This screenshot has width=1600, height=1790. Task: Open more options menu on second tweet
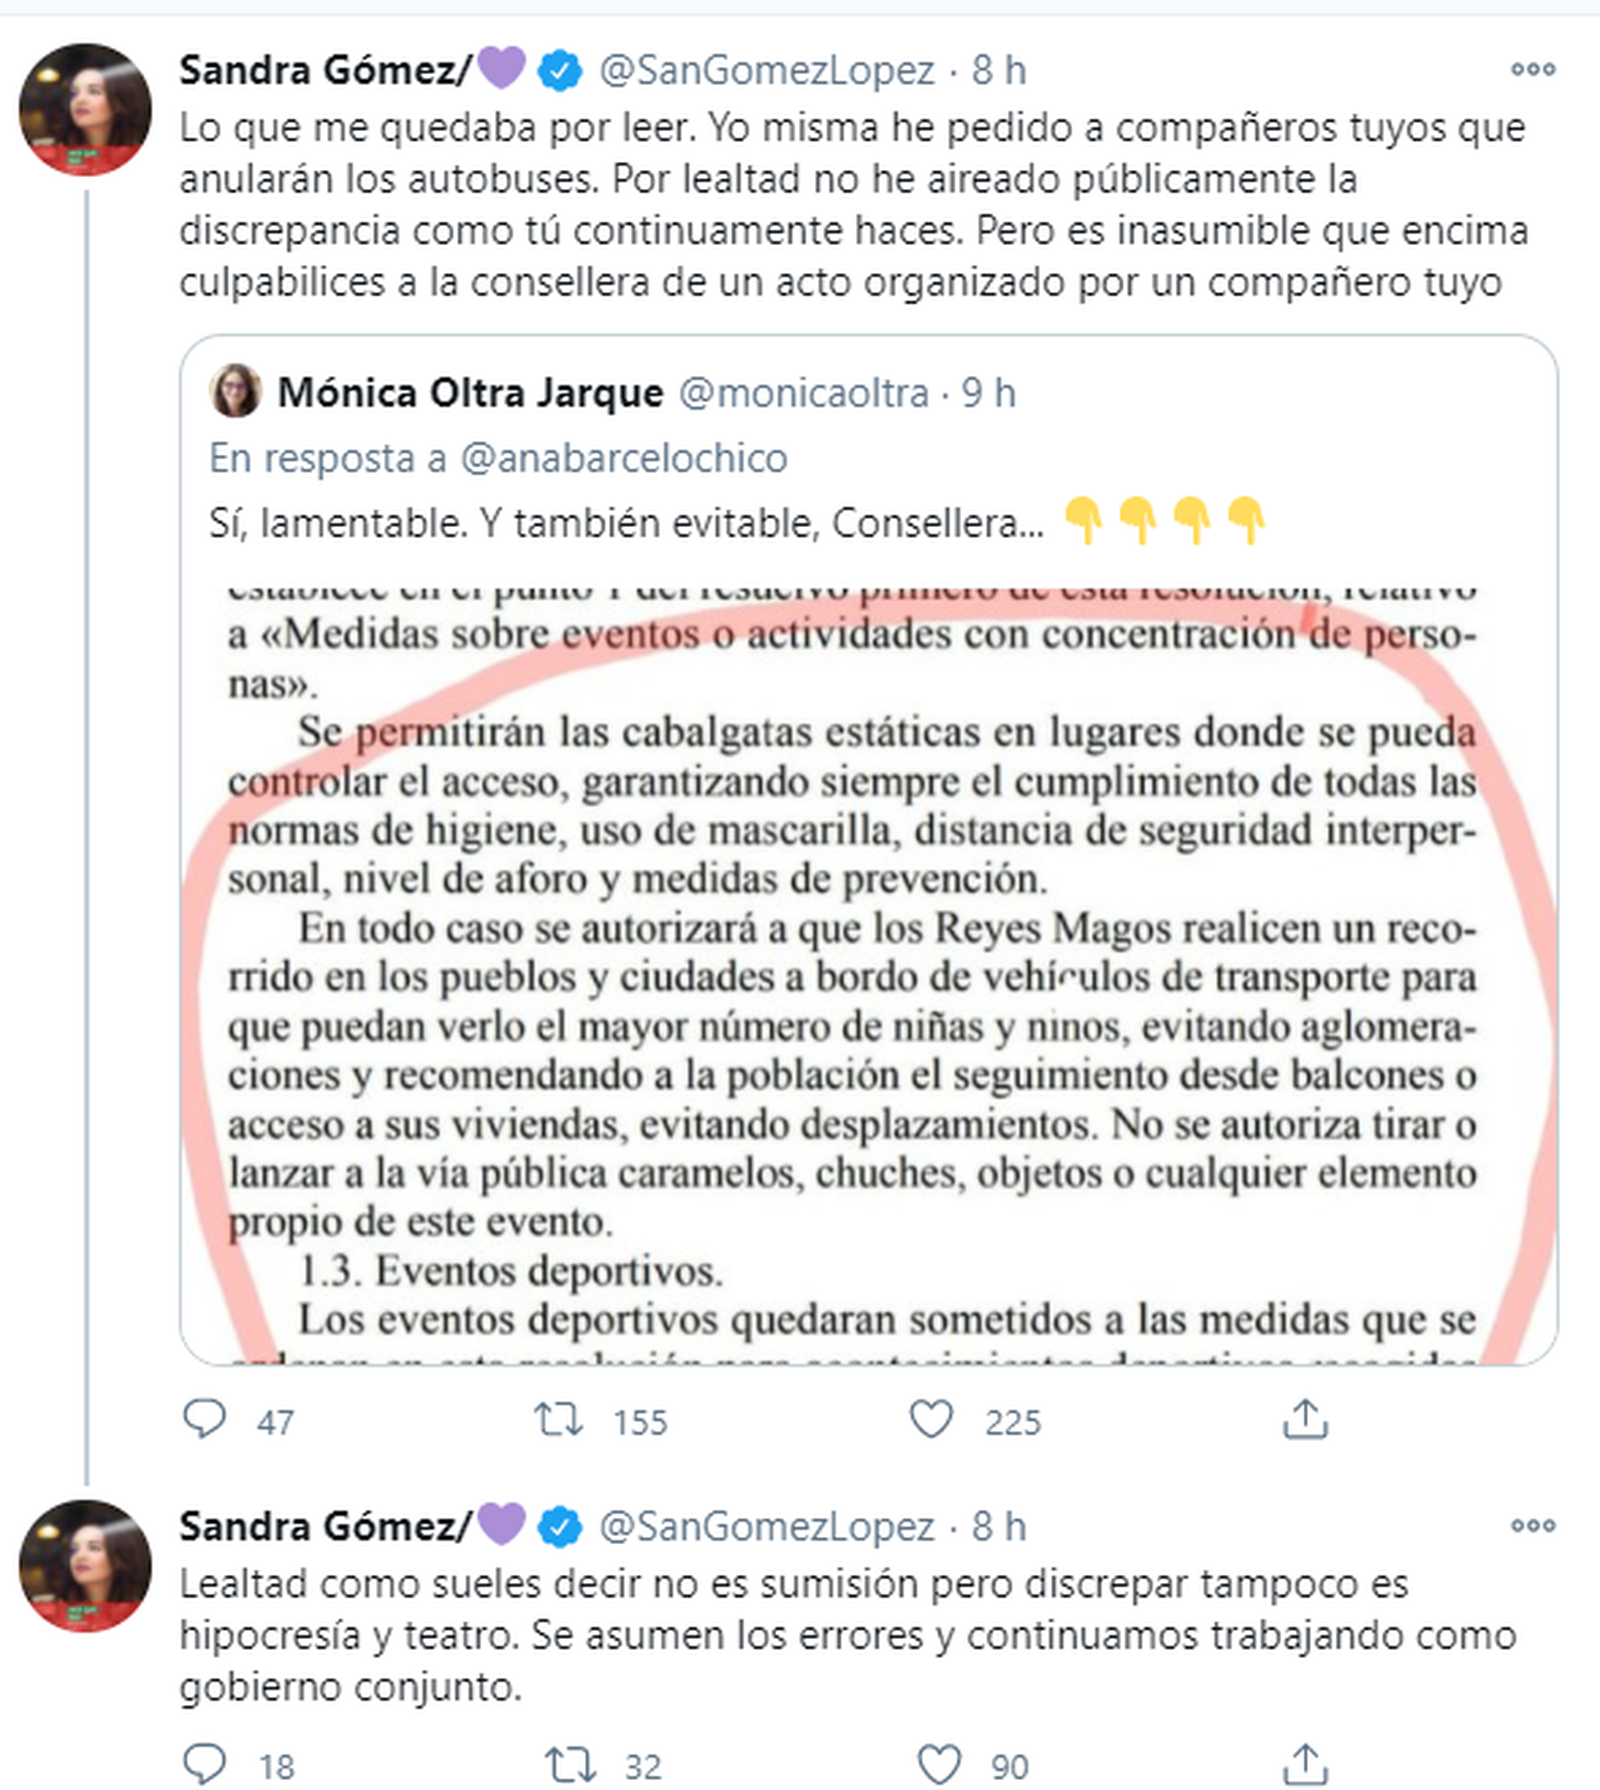point(1533,1526)
